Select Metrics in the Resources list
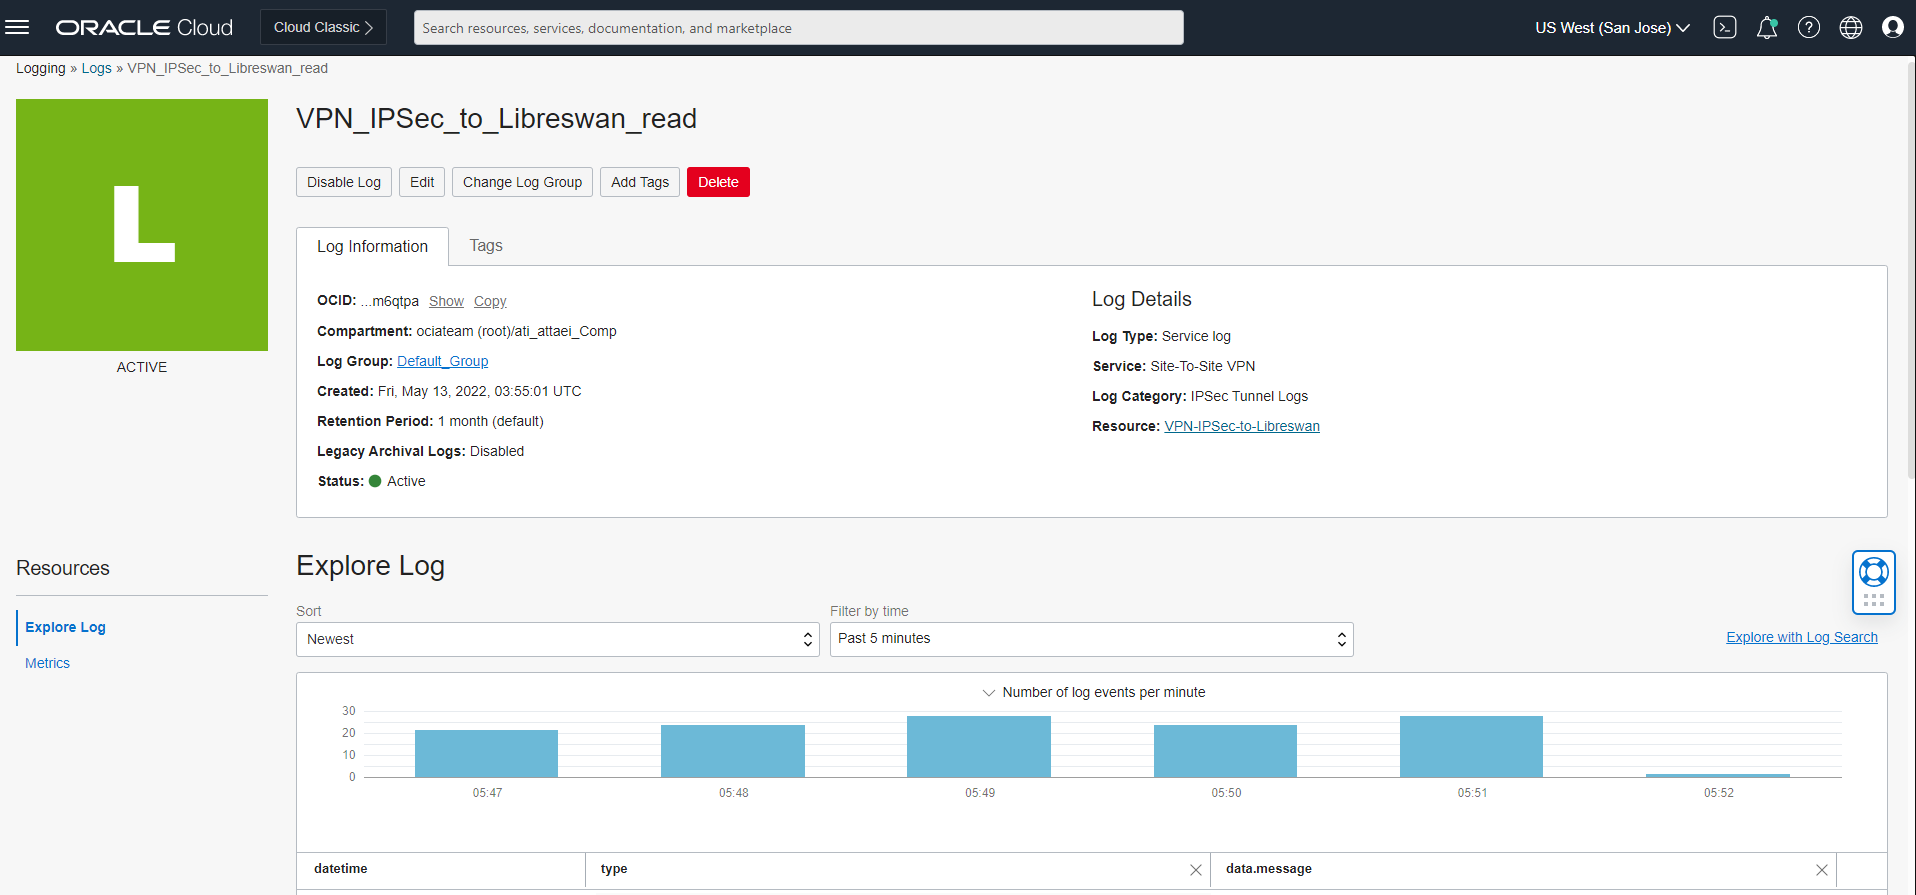1916x895 pixels. 47,663
